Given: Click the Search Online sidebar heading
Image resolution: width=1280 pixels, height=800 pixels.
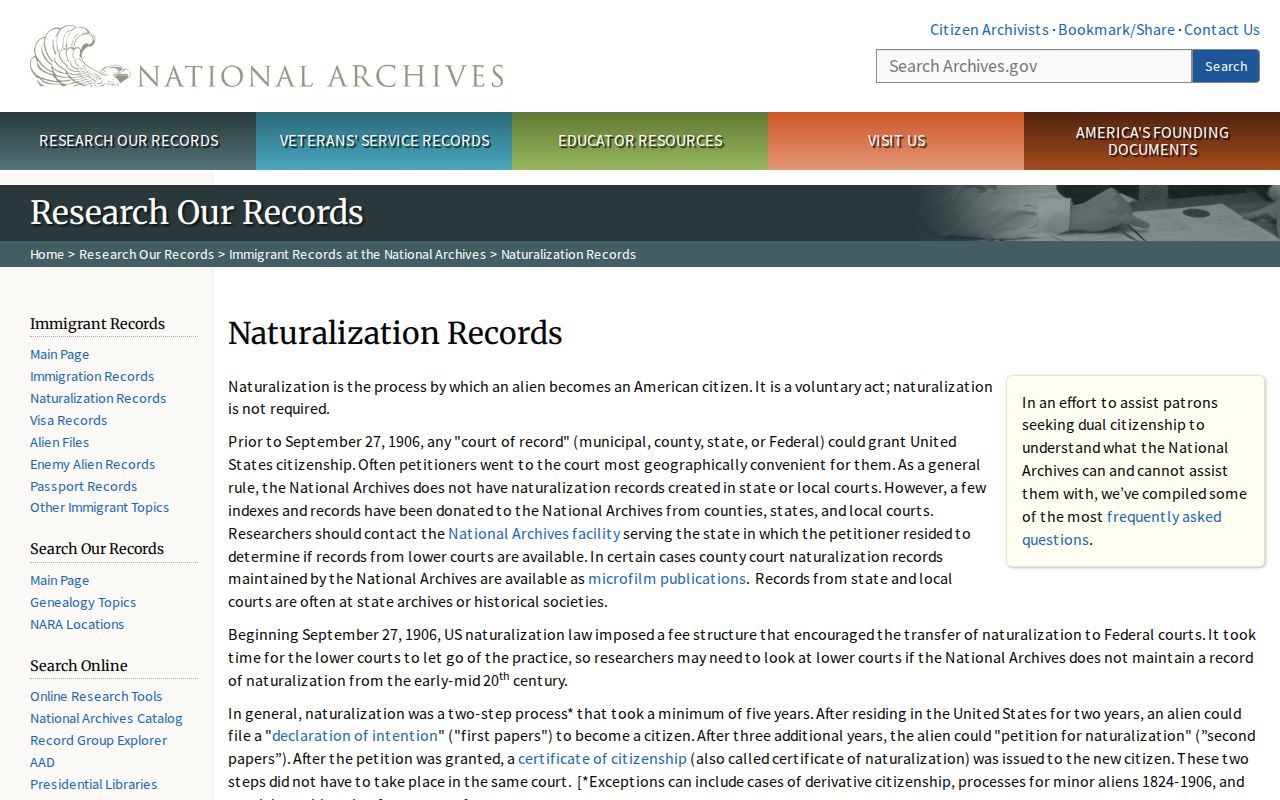Looking at the screenshot, I should coord(79,666).
